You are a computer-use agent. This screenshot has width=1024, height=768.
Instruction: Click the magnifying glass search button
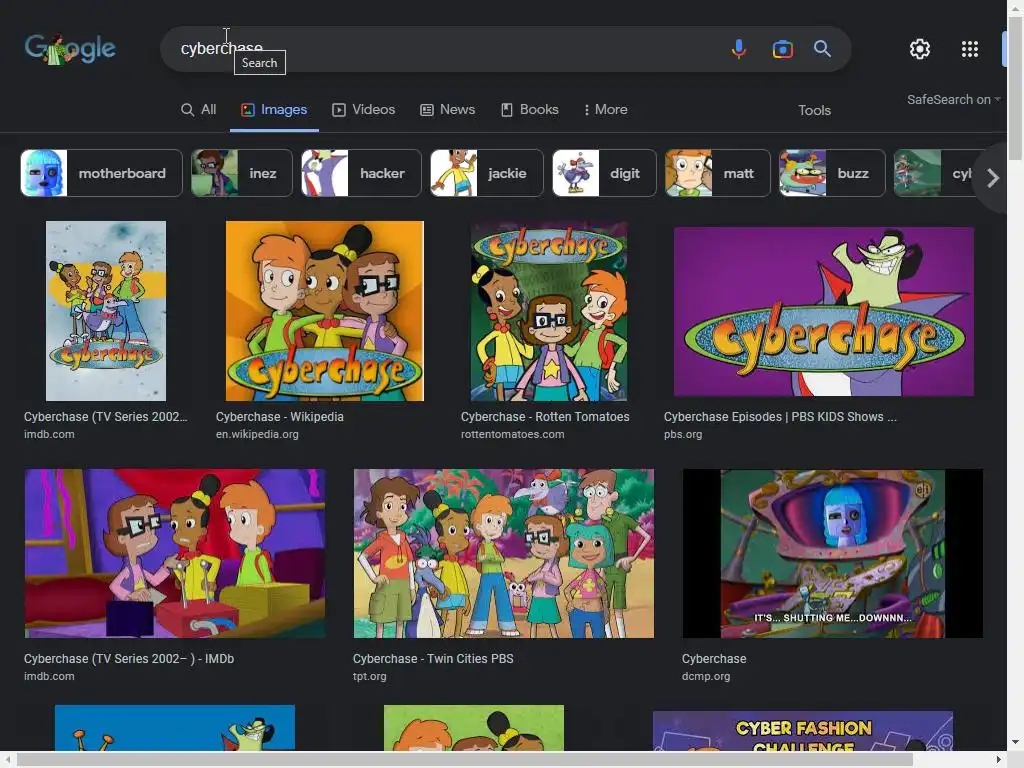pyautogui.click(x=822, y=49)
